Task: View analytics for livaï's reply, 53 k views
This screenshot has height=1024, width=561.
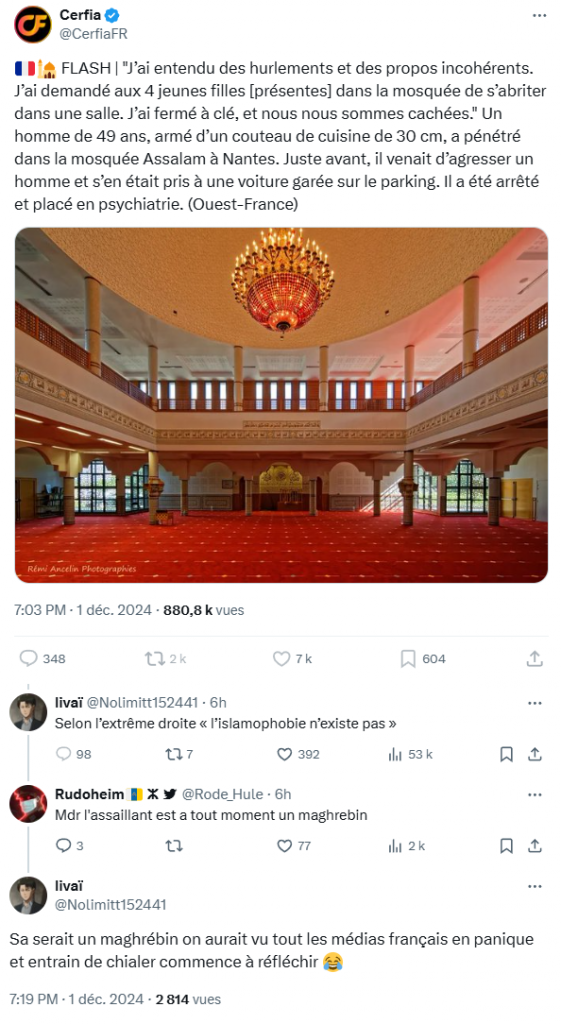Action: 395,754
